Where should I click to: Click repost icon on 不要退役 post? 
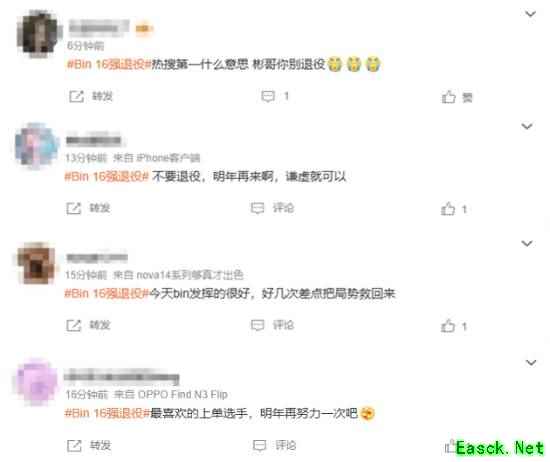74,208
